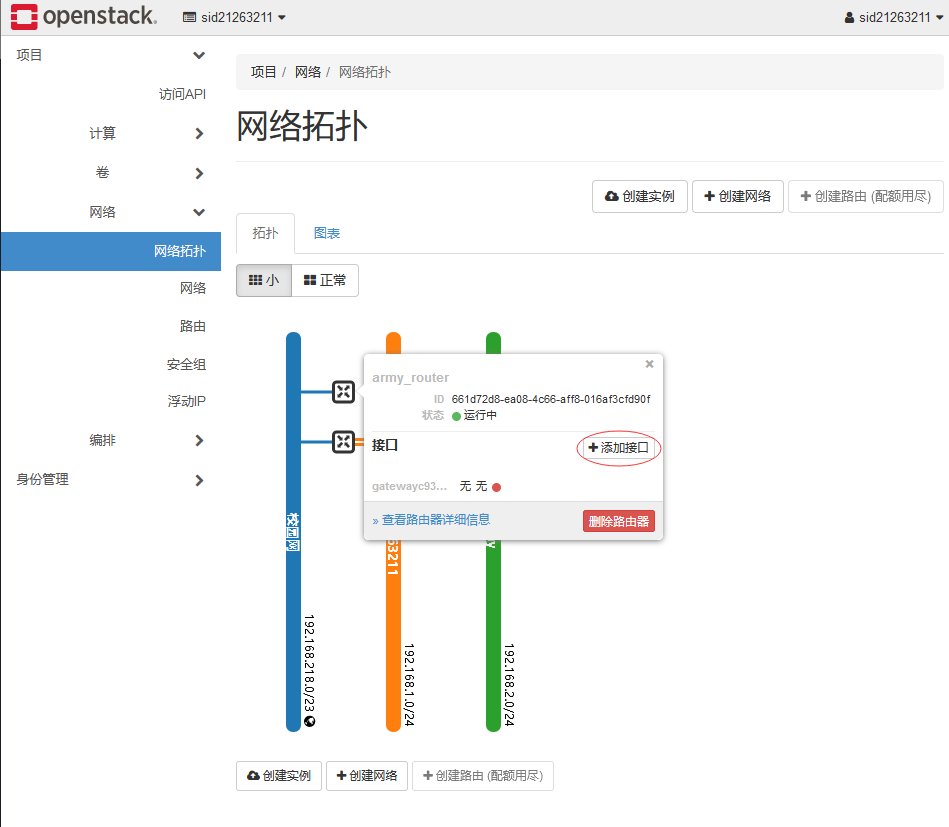Toggle the 小 topology size view

(264, 280)
